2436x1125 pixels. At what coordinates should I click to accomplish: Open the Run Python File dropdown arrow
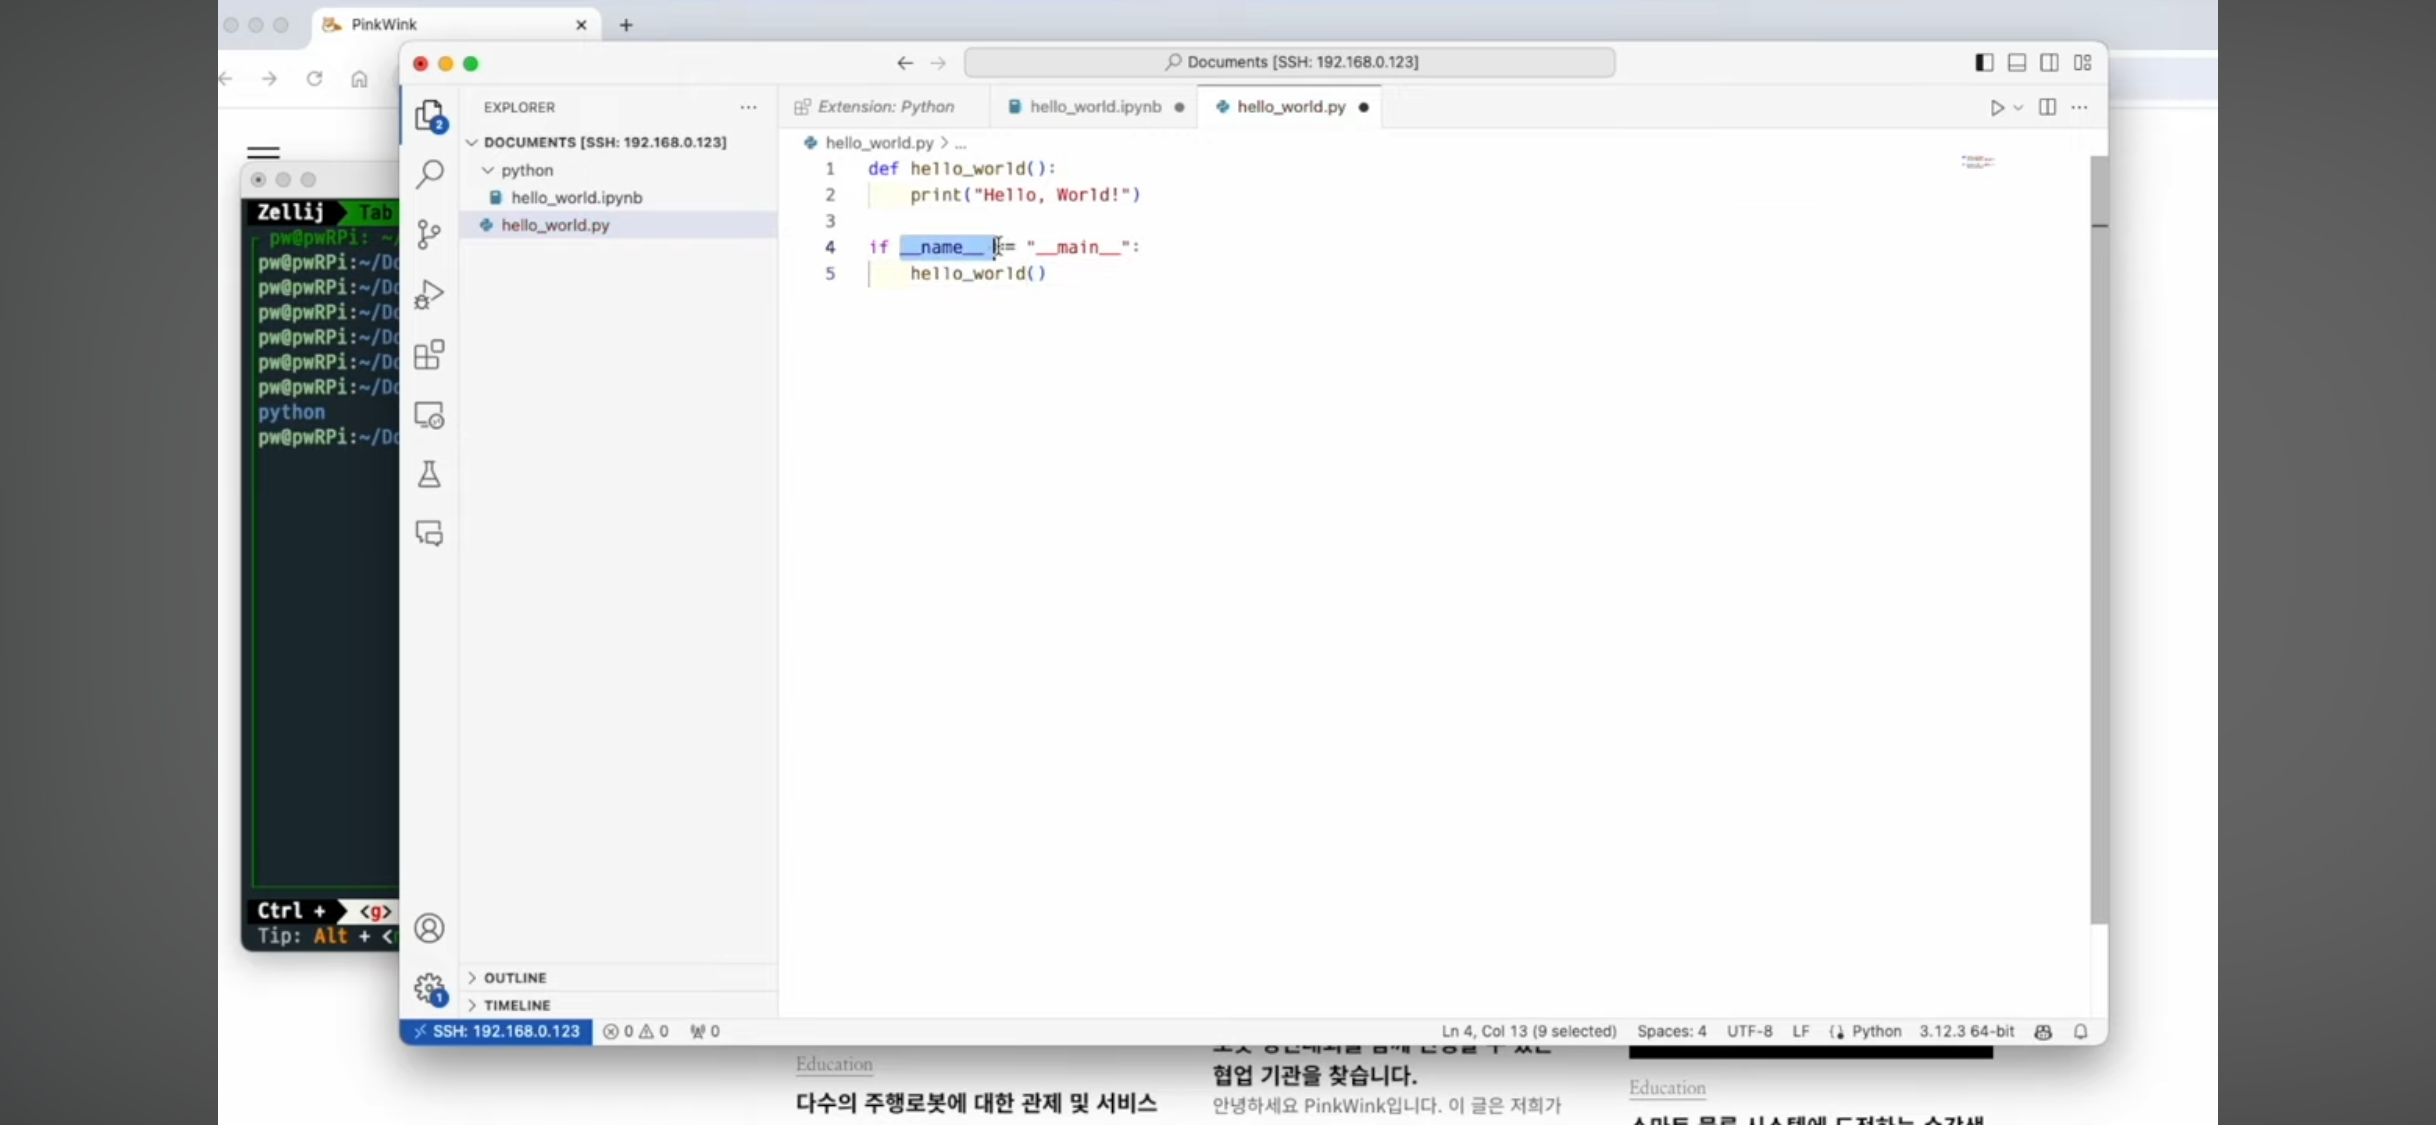click(x=2018, y=108)
